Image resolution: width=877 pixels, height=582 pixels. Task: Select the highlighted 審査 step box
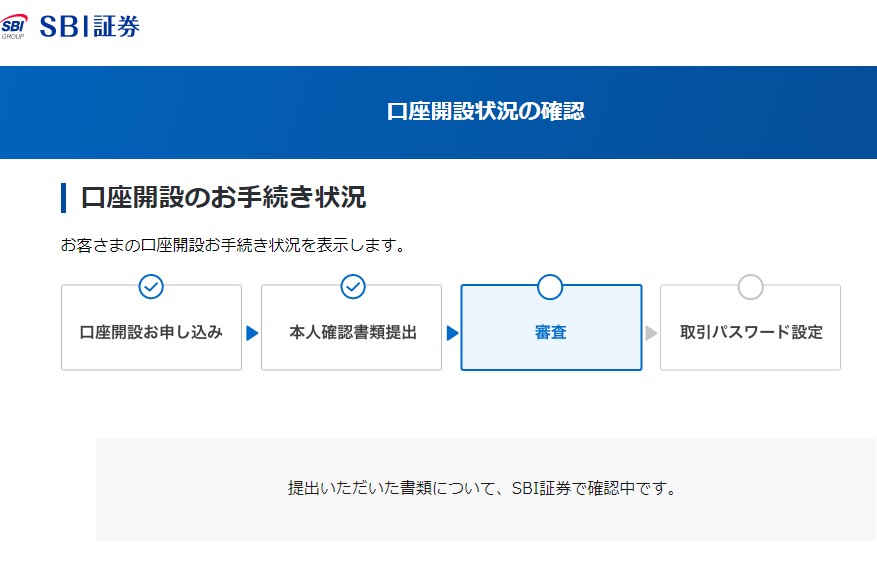click(551, 328)
